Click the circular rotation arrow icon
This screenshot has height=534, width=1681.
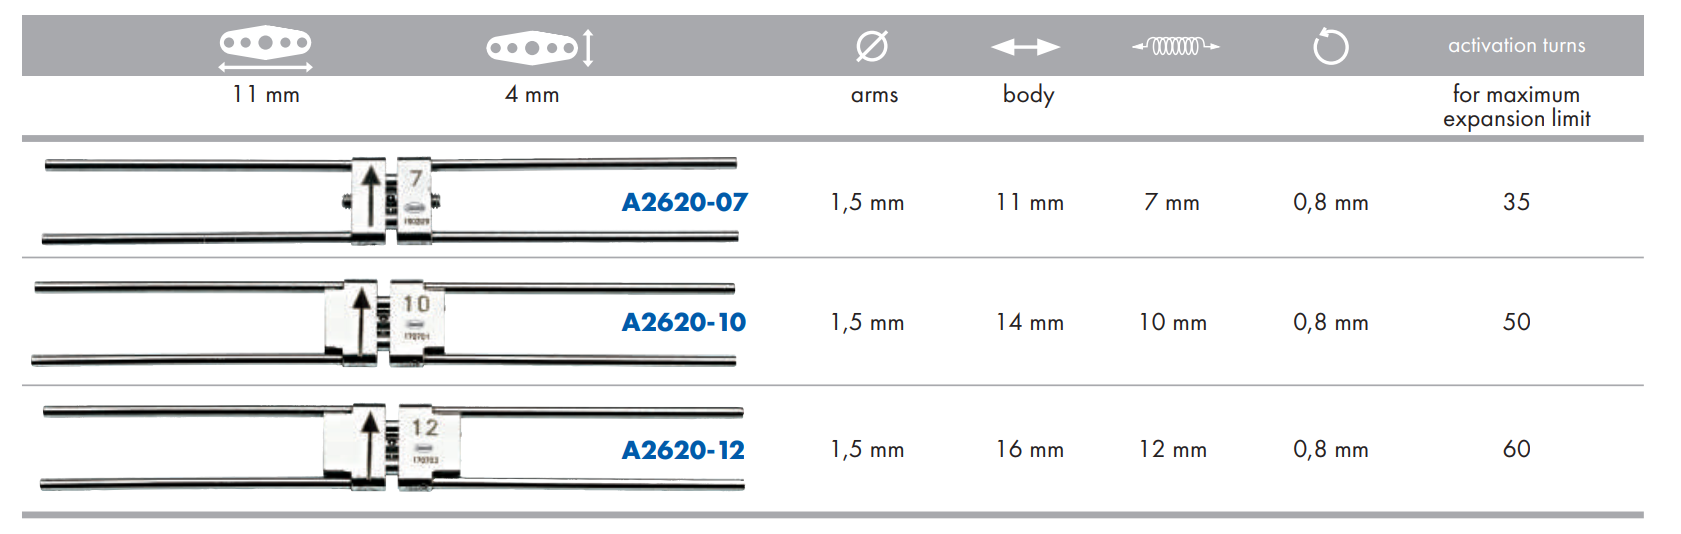click(1330, 46)
